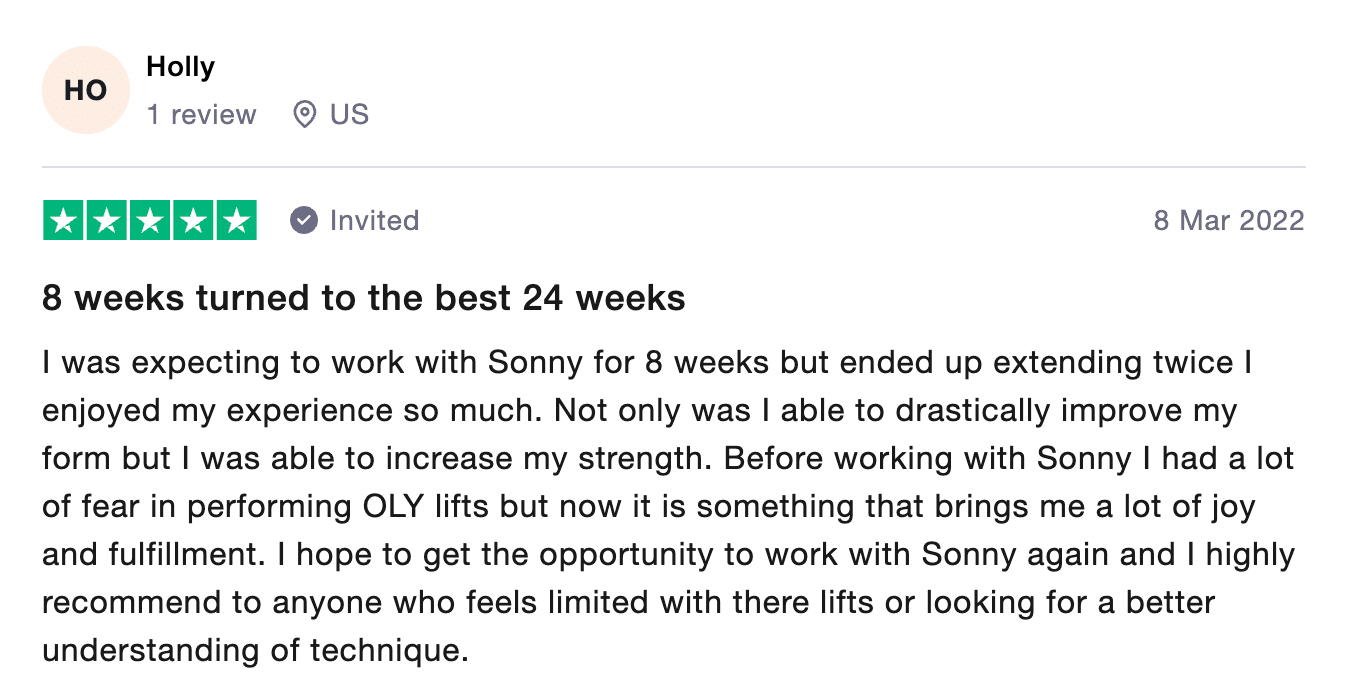This screenshot has height=700, width=1352.
Task: Click the fourth green rating star
Action: [x=193, y=220]
